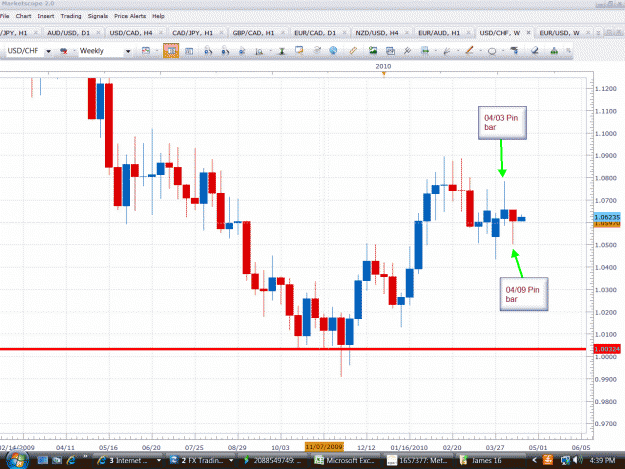Select the USD/CHF, W tab
Image resolution: width=625 pixels, height=469 pixels.
[x=500, y=33]
